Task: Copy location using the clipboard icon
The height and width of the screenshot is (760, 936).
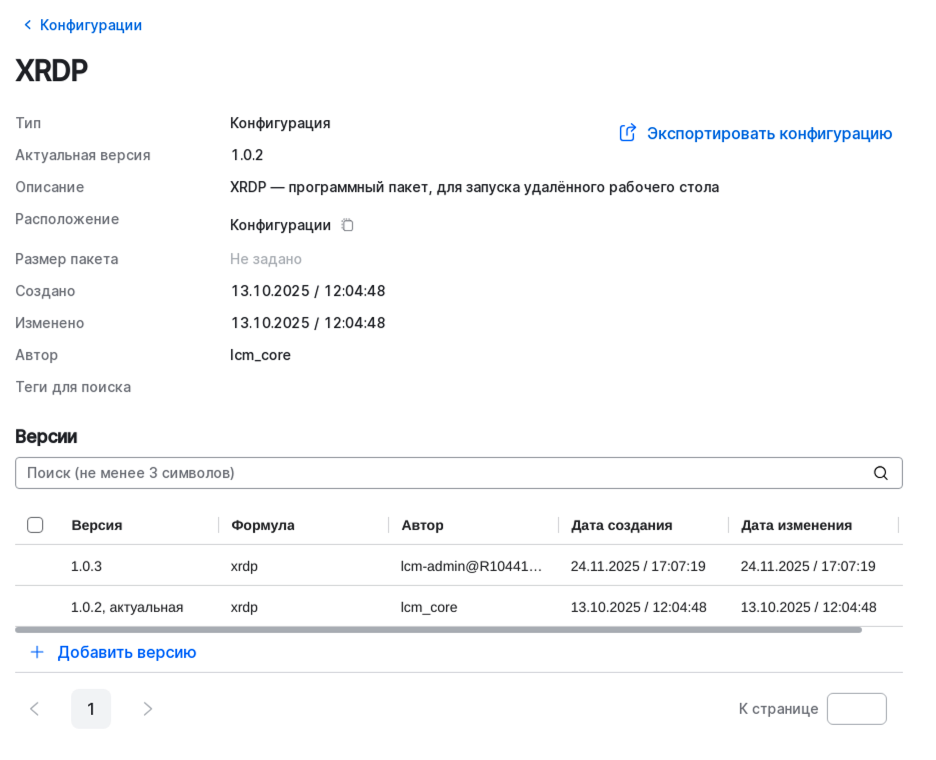Action: click(x=347, y=225)
